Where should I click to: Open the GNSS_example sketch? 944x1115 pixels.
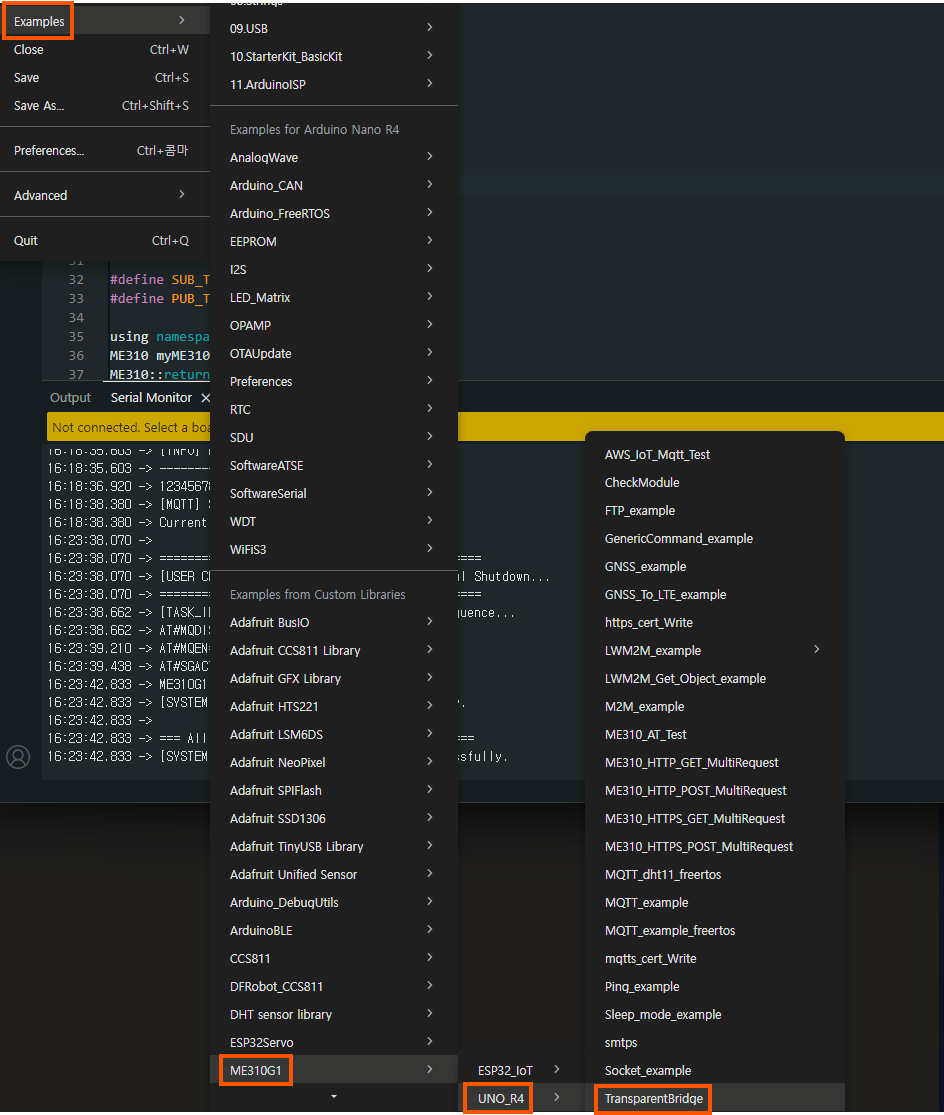pyautogui.click(x=714, y=566)
